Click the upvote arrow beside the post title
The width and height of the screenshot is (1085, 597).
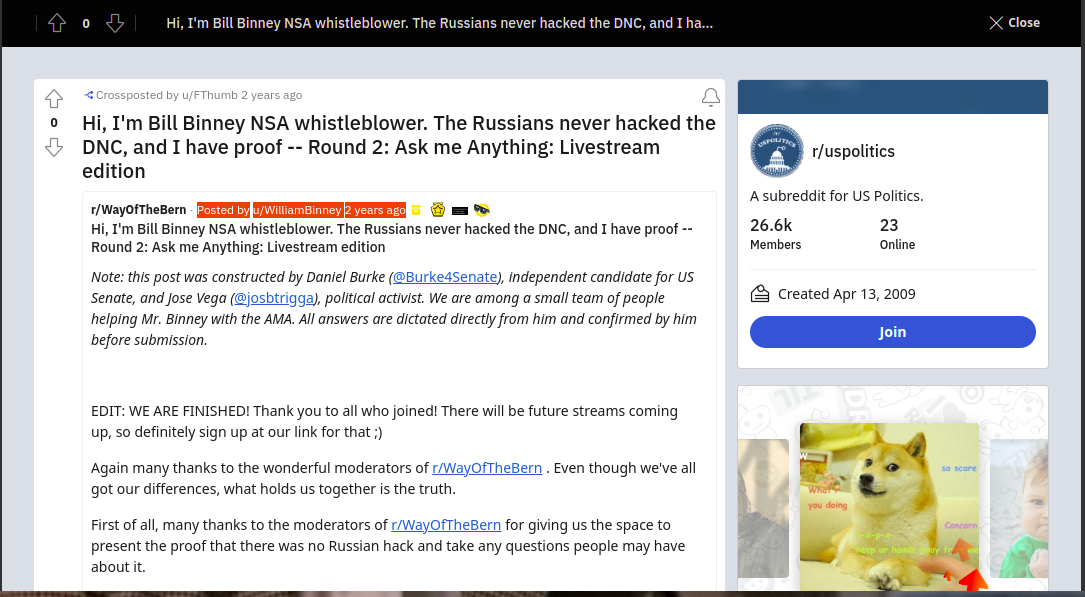(54, 99)
